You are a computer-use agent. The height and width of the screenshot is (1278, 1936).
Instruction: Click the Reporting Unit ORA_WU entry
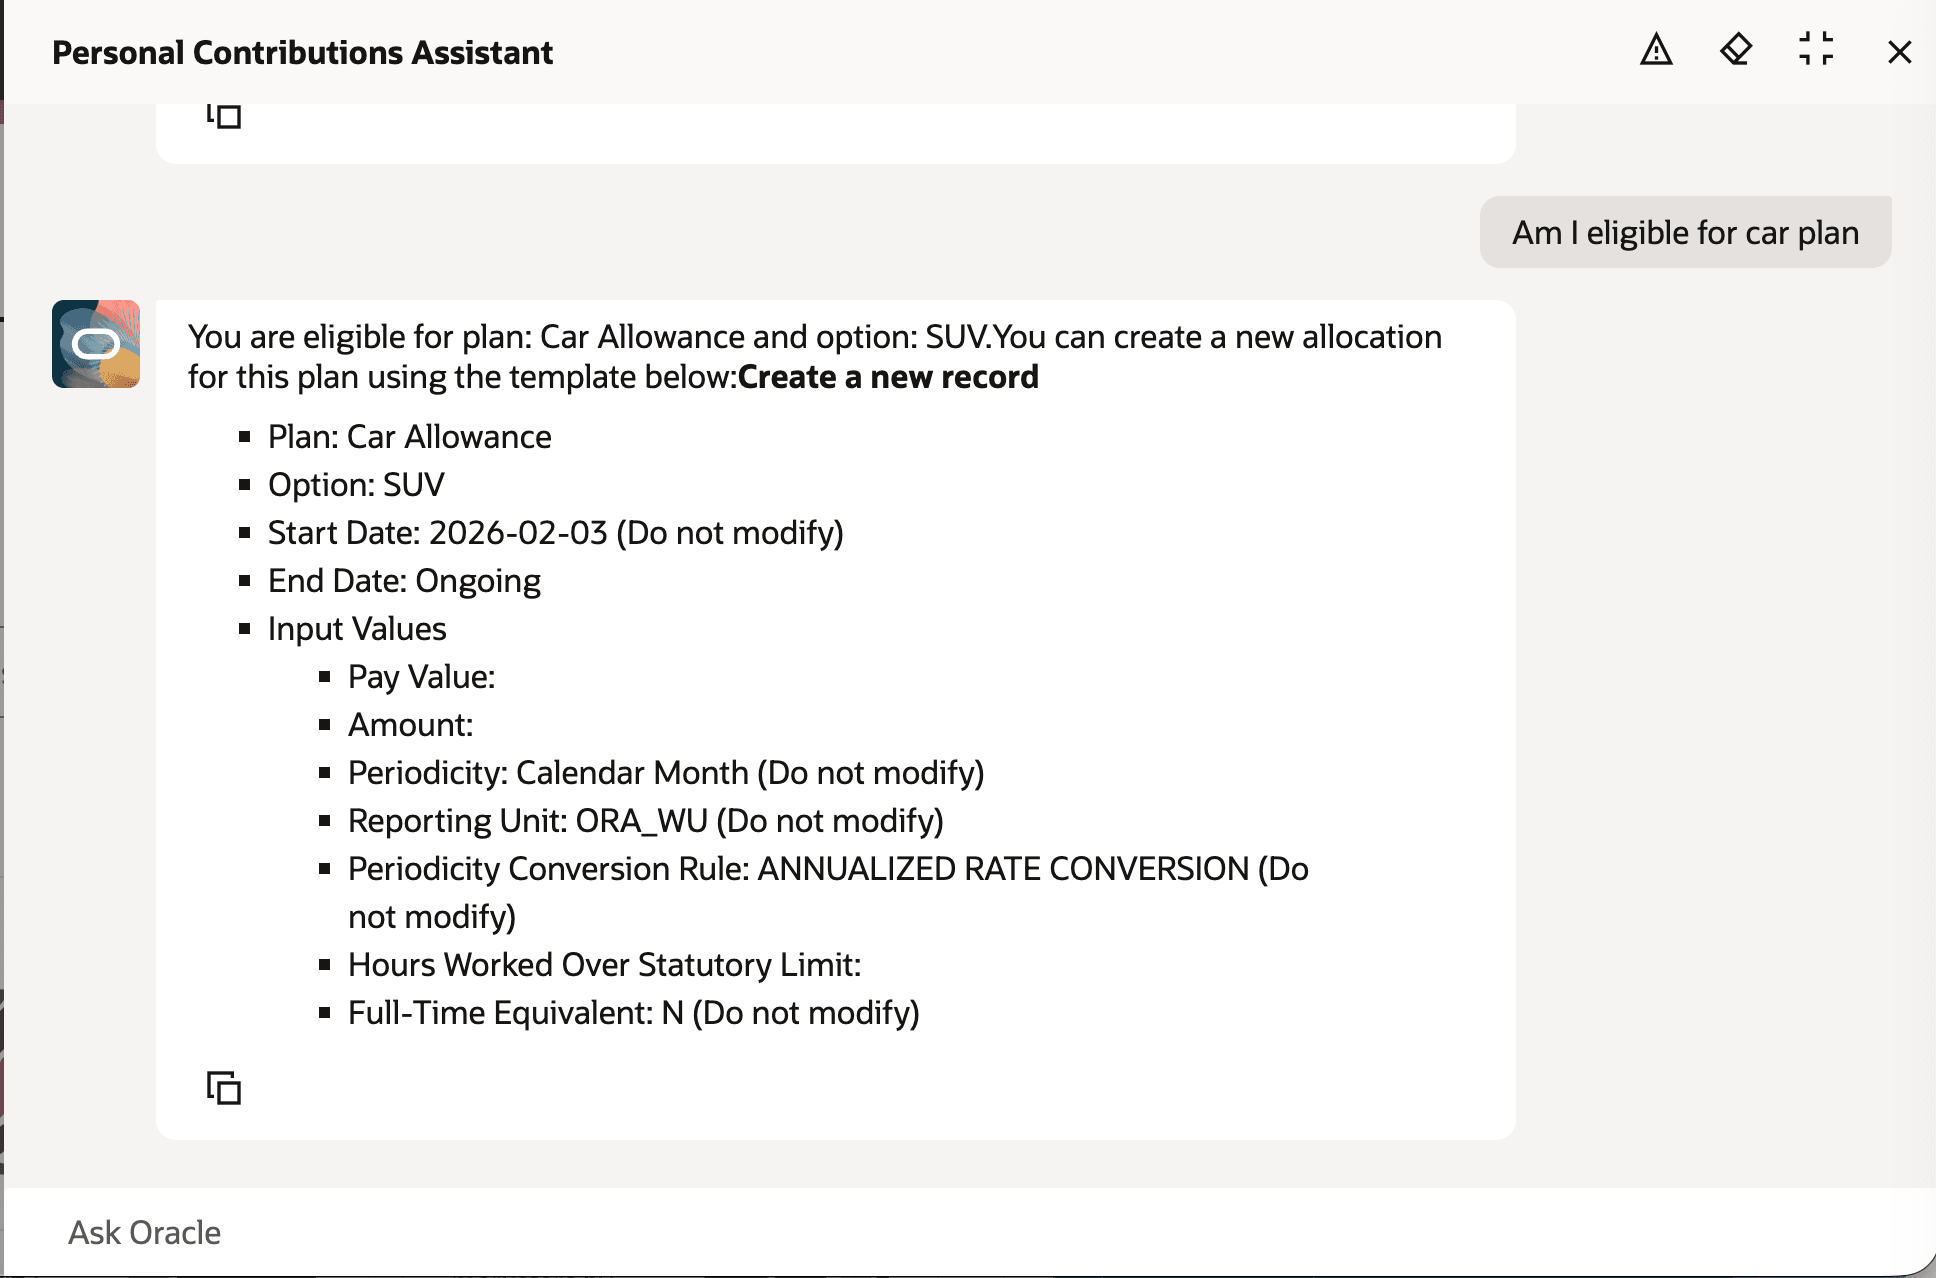click(644, 820)
